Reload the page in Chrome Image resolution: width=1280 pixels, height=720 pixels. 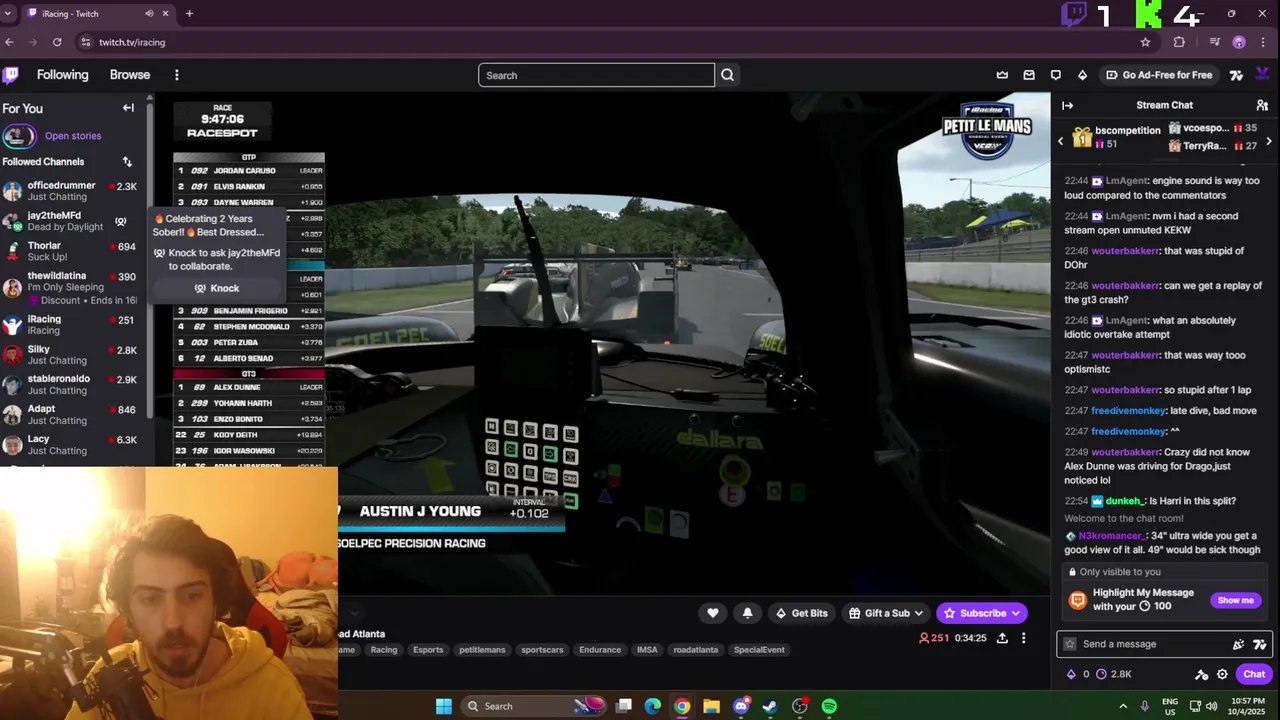57,42
